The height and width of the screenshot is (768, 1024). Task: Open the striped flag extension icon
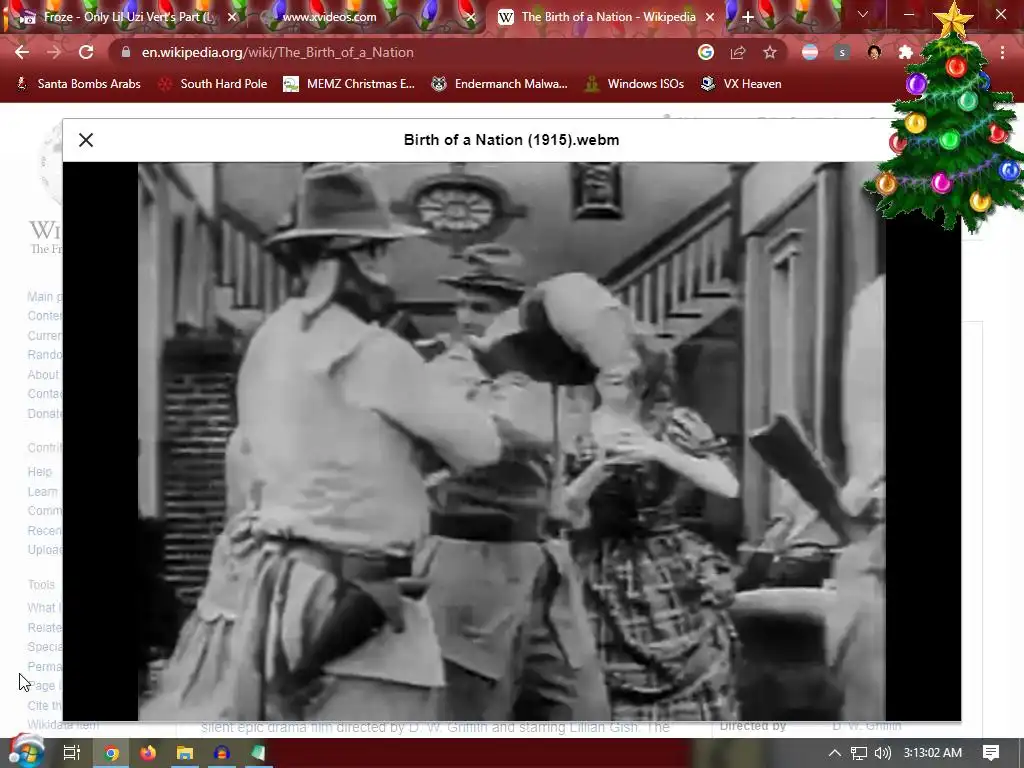810,52
